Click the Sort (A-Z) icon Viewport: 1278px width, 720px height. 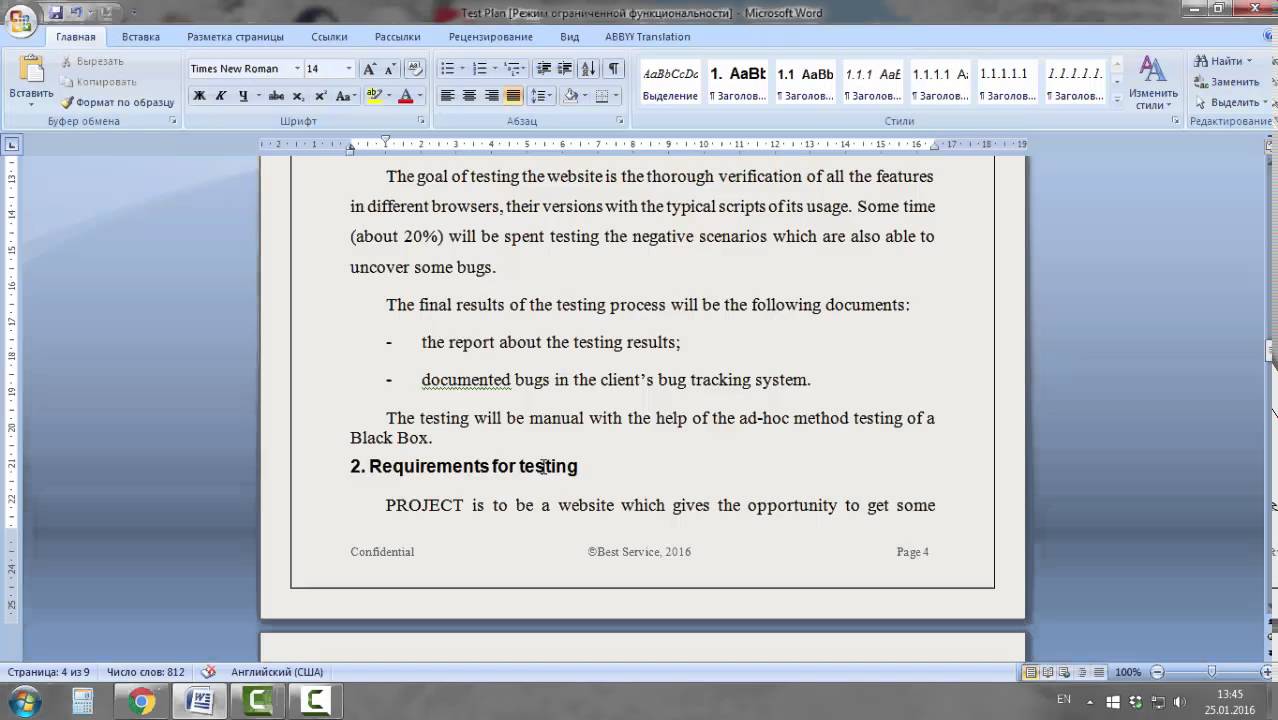[588, 69]
